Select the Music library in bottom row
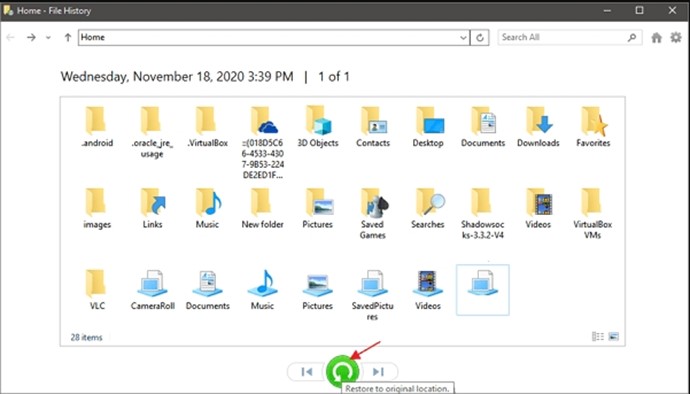The image size is (690, 394). point(262,290)
